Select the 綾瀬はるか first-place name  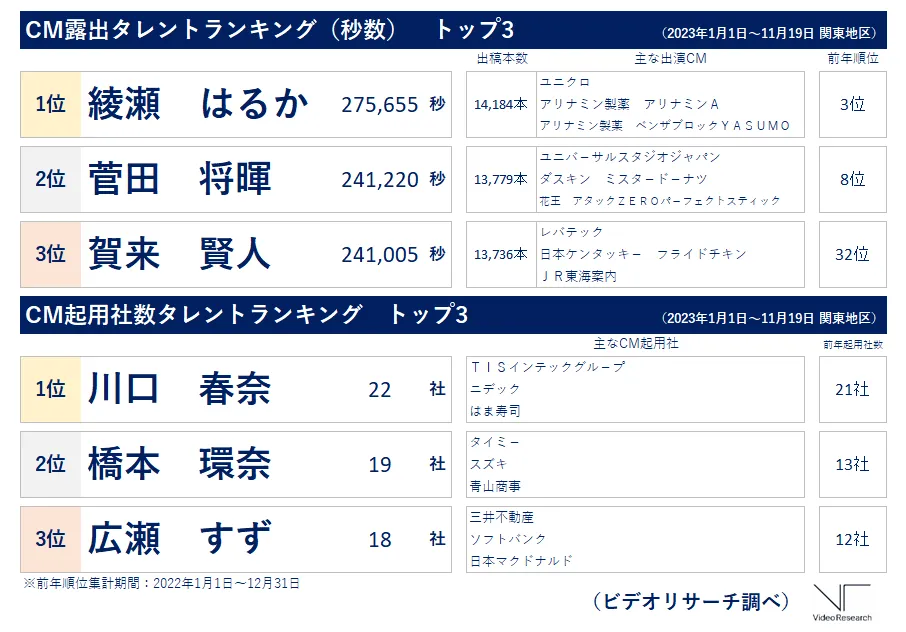[x=198, y=104]
